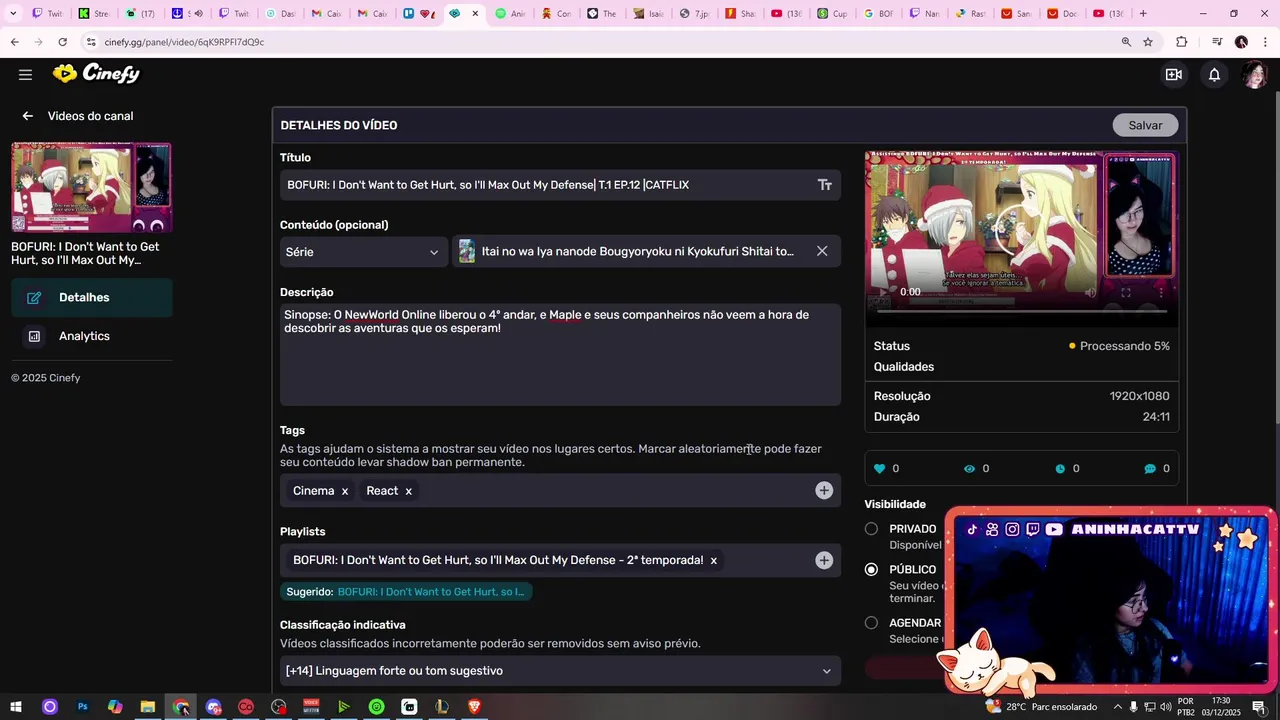
Task: Go back via Vídeos do canal arrow
Action: tap(28, 116)
